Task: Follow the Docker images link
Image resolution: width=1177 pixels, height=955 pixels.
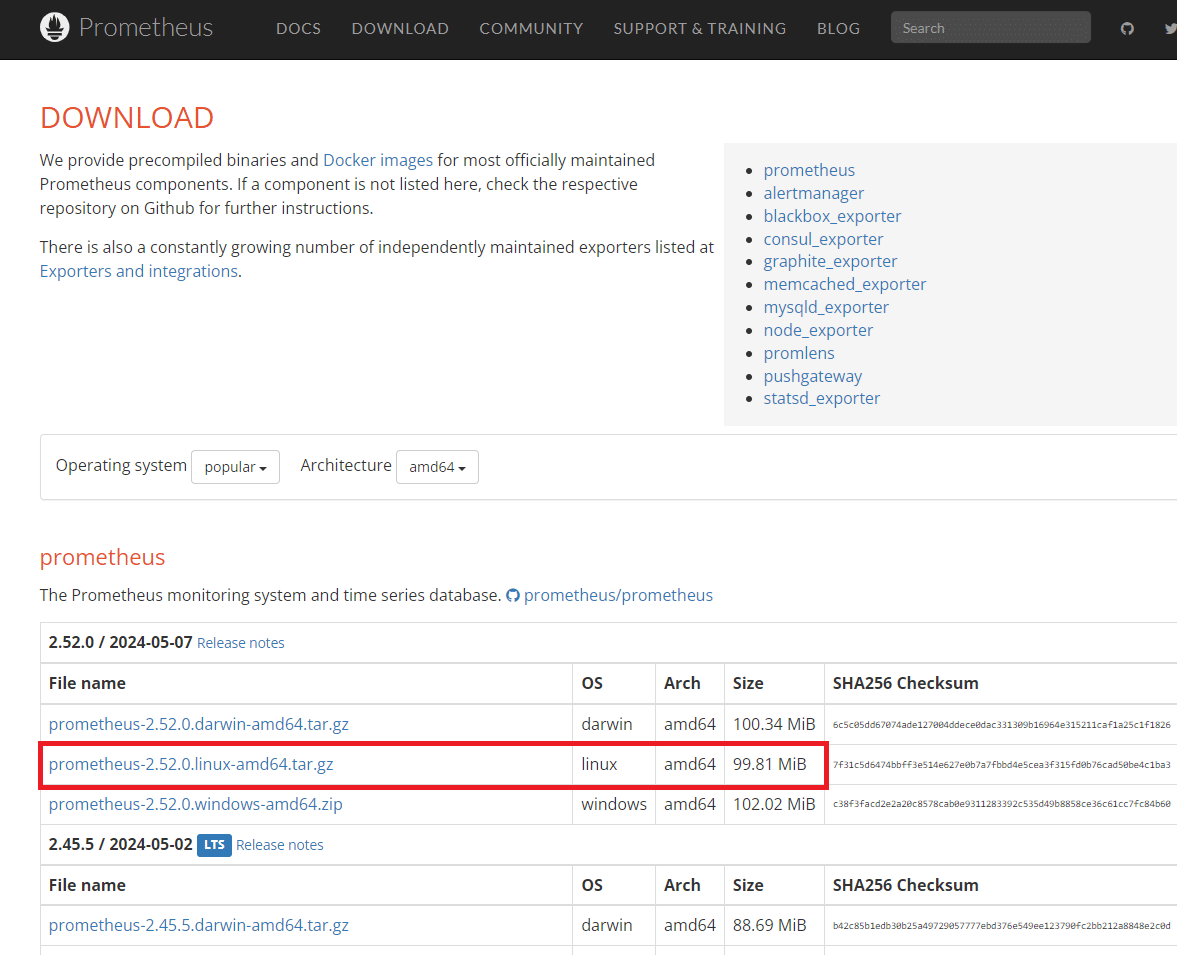Action: (378, 160)
